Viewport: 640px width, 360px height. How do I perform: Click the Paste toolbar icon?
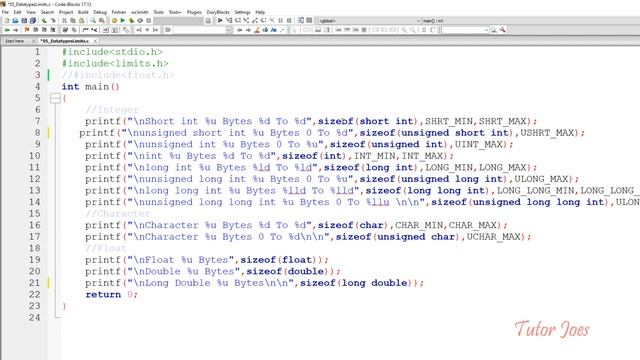[82, 20]
